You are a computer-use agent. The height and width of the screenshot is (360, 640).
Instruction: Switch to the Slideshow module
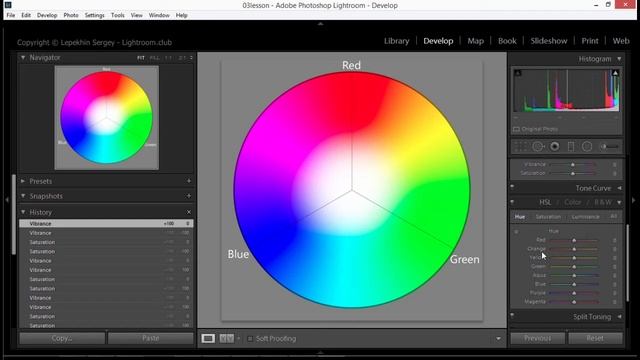tap(549, 41)
